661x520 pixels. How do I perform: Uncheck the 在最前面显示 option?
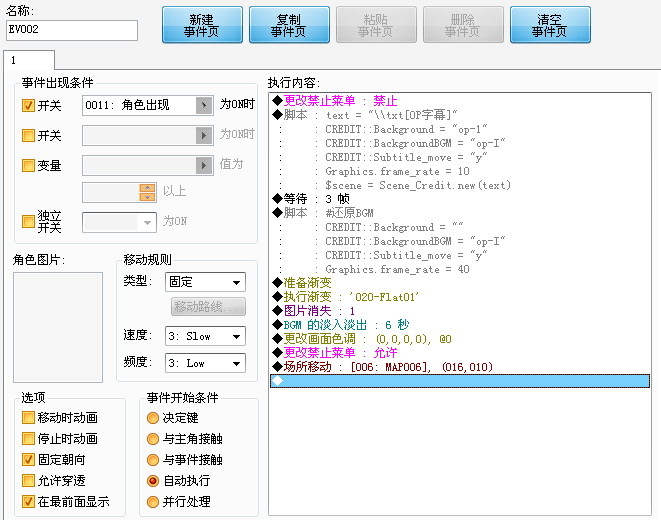pyautogui.click(x=28, y=501)
